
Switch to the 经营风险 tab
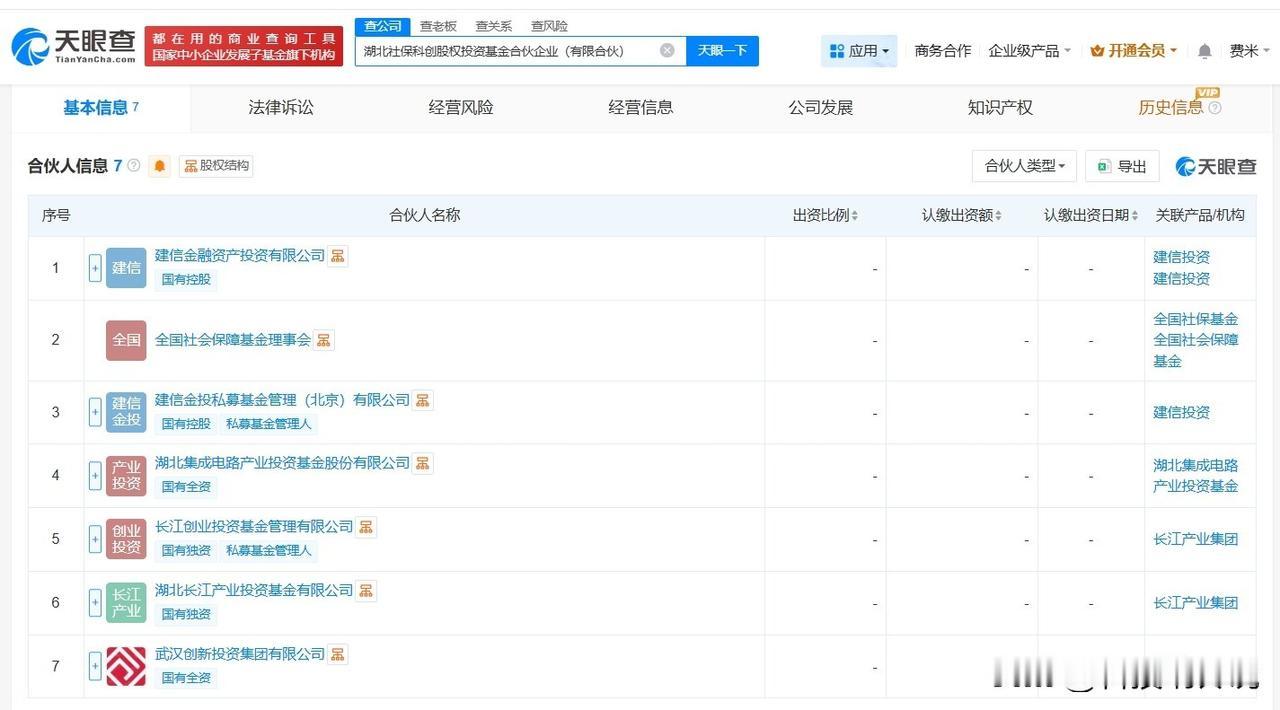pyautogui.click(x=461, y=108)
